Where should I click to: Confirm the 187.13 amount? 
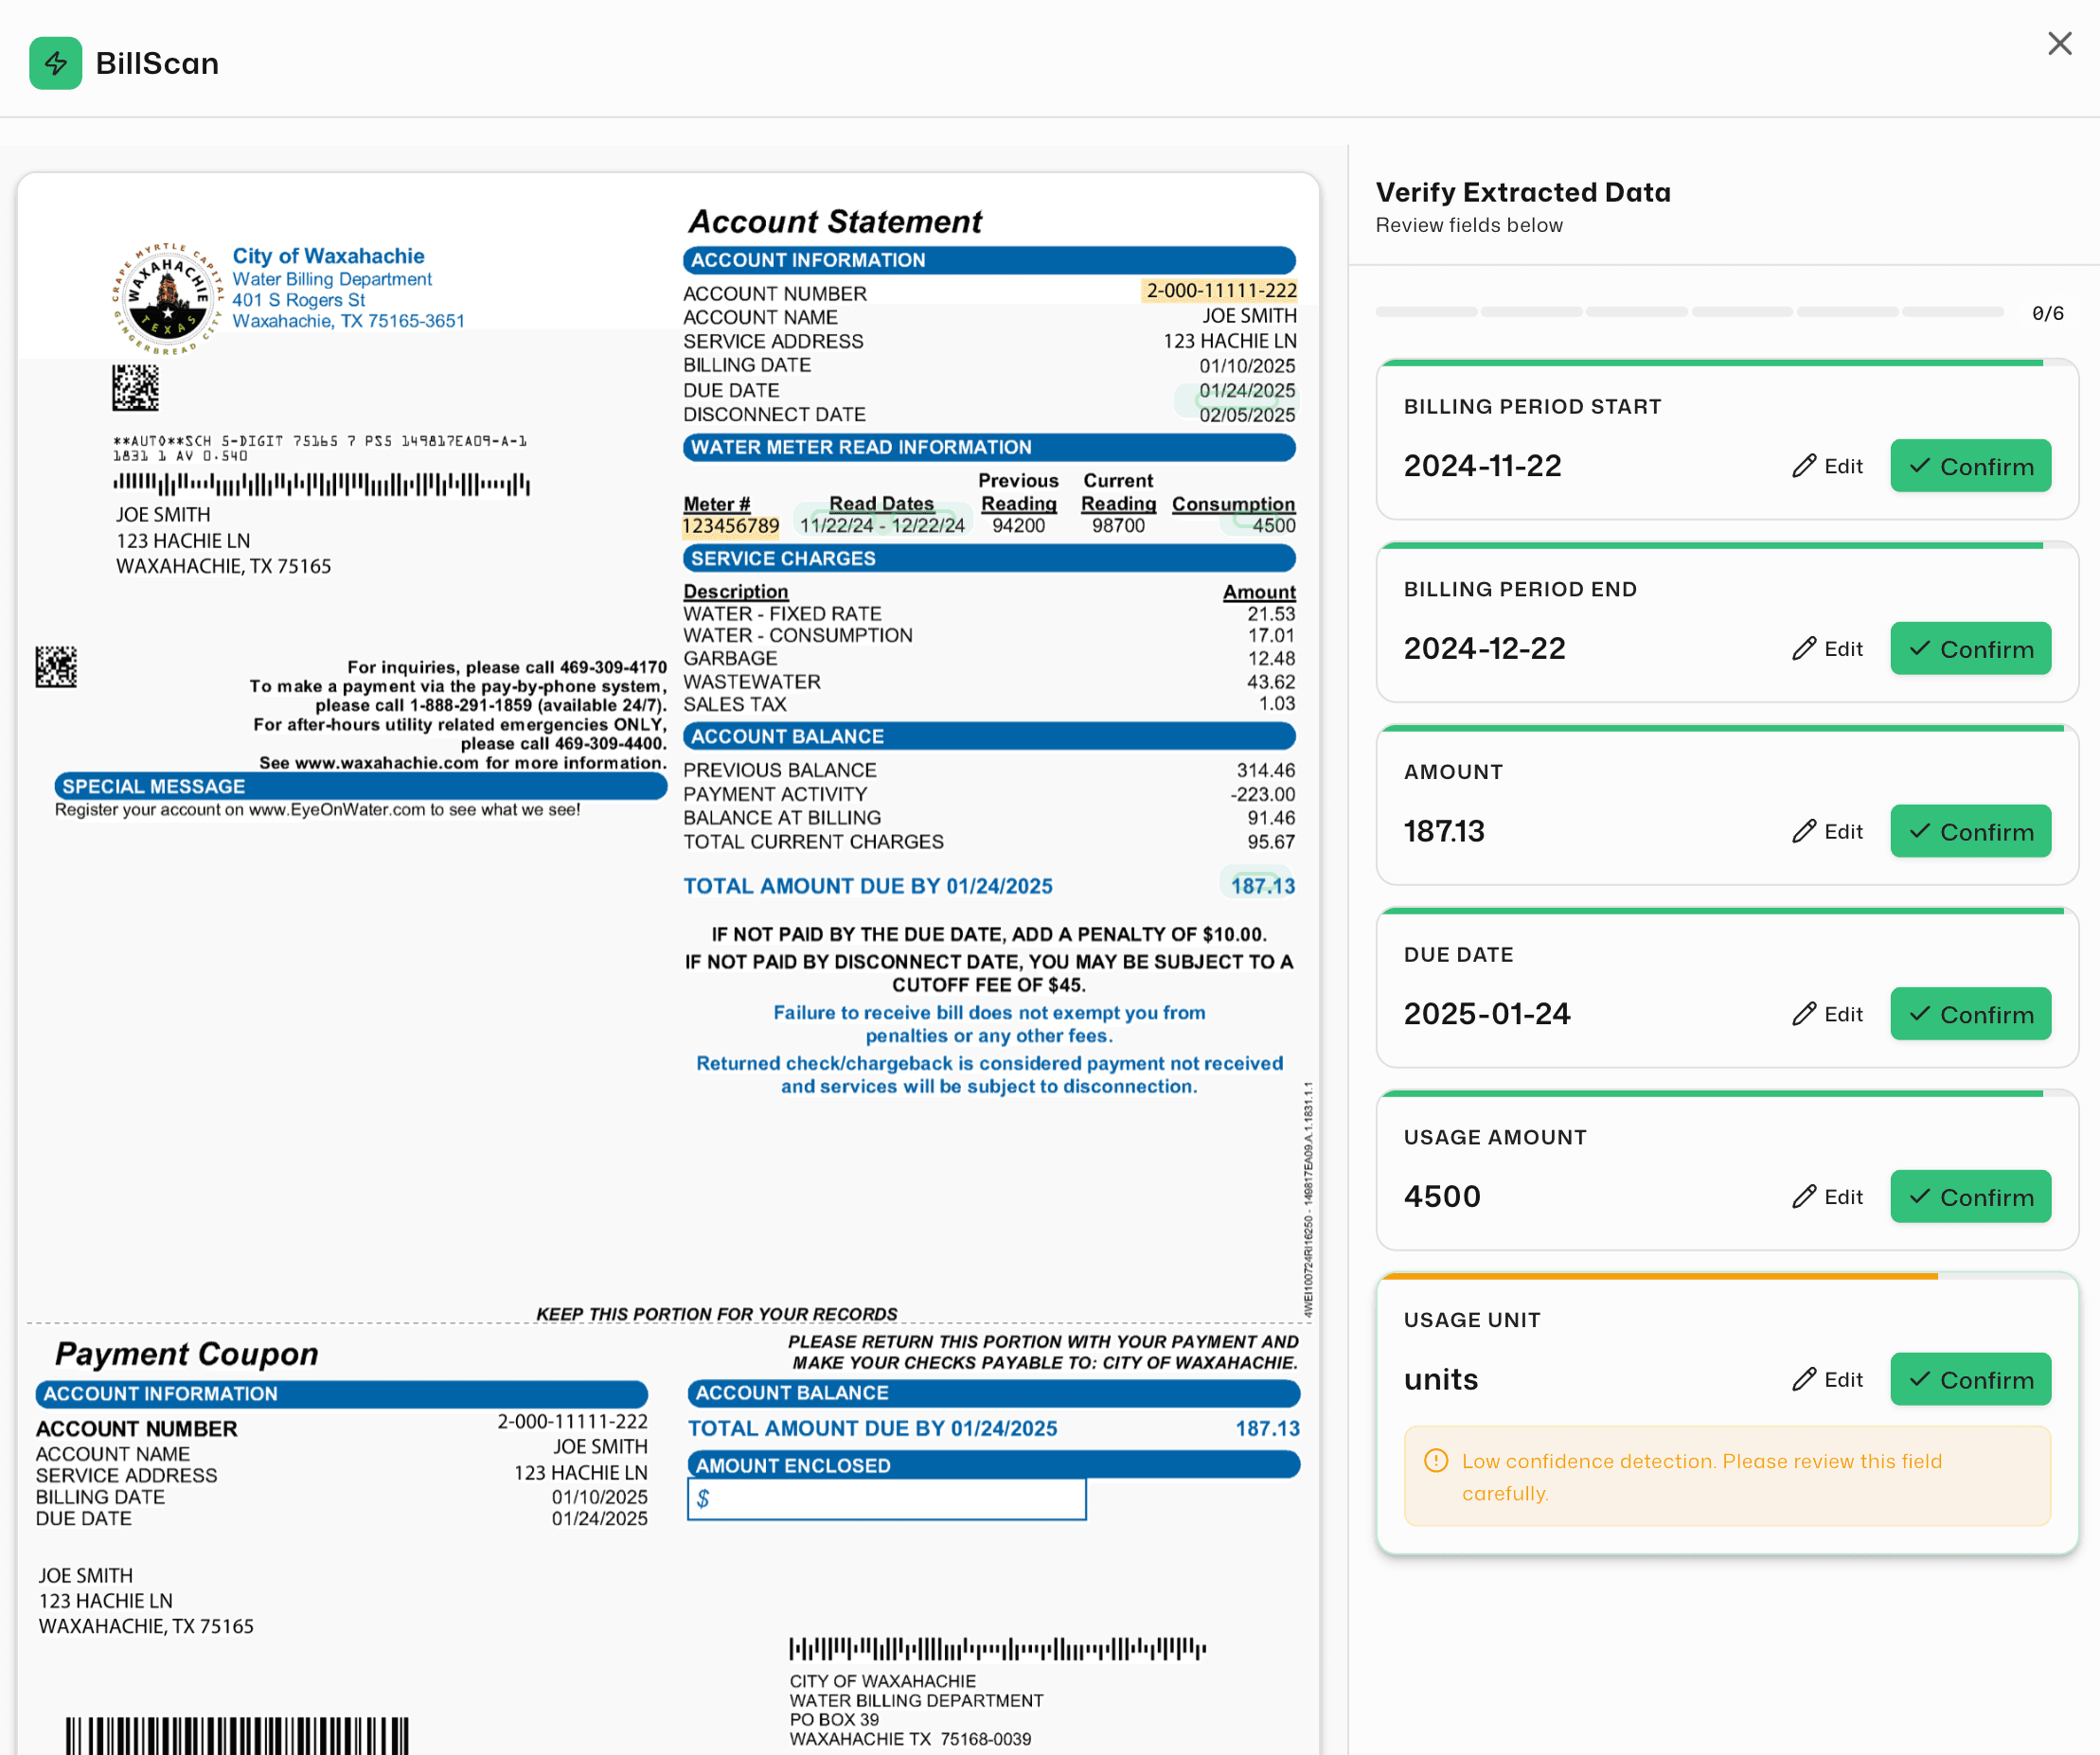click(1969, 831)
